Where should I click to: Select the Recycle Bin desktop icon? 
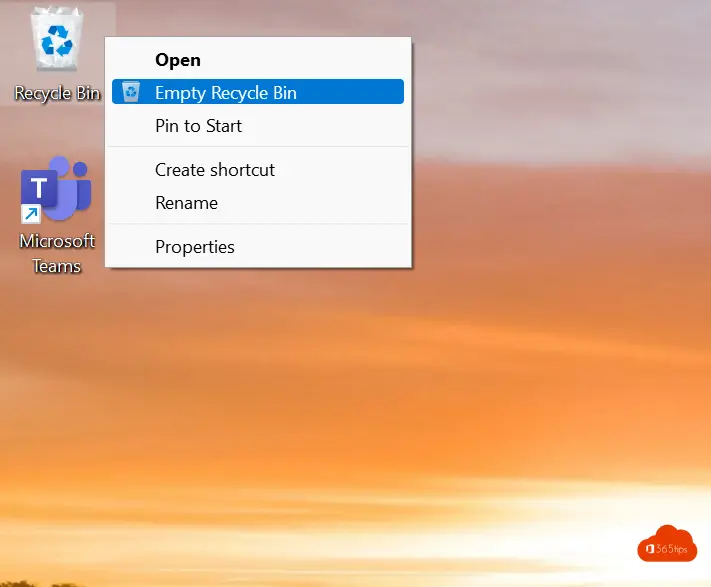click(57, 52)
